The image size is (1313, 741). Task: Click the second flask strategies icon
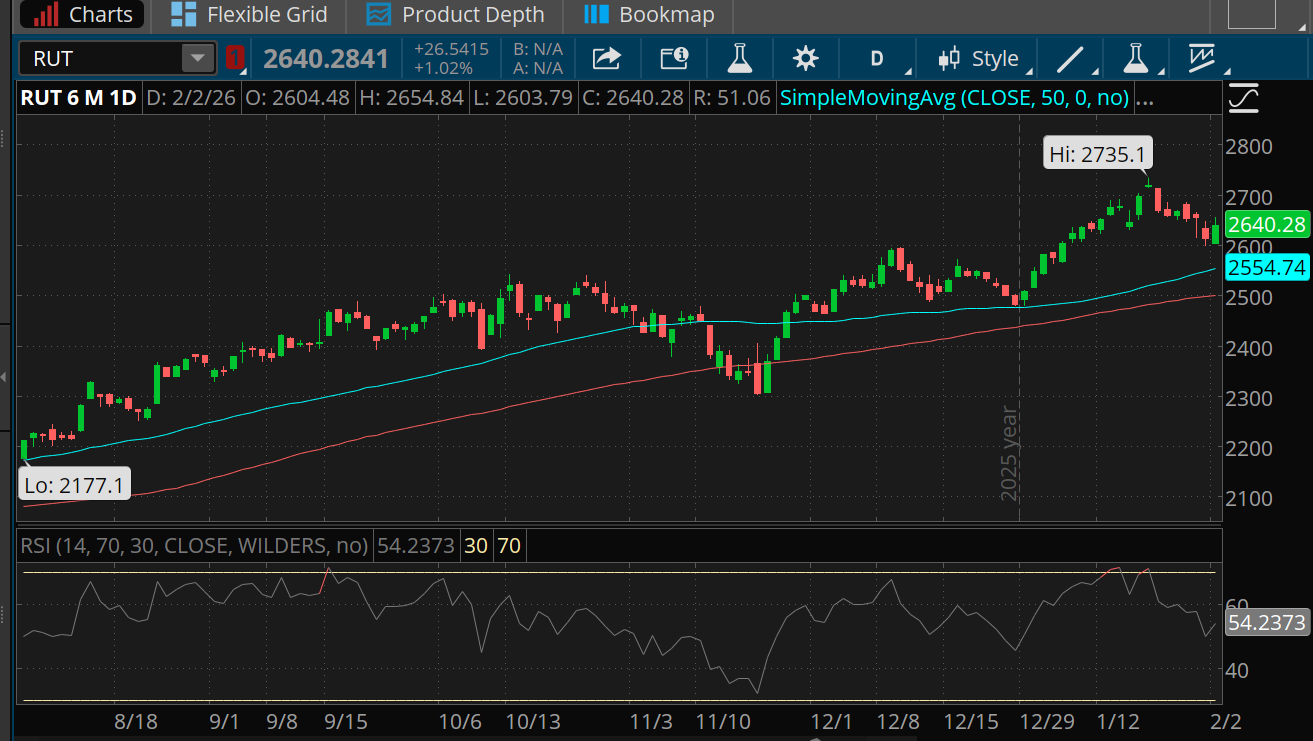[x=1136, y=58]
